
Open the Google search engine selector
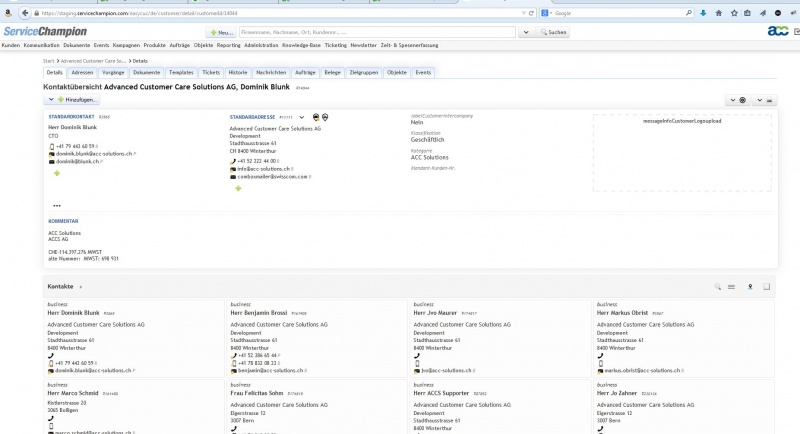point(546,13)
